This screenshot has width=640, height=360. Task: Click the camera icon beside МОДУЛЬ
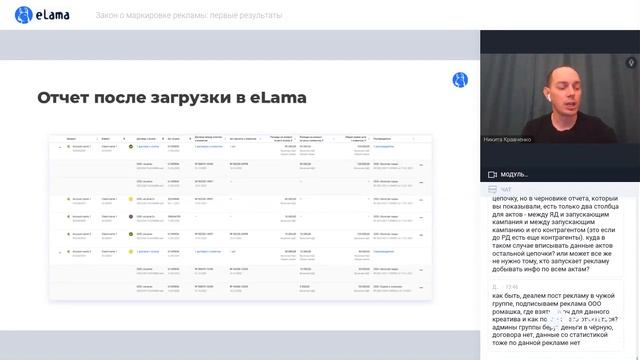[492, 174]
